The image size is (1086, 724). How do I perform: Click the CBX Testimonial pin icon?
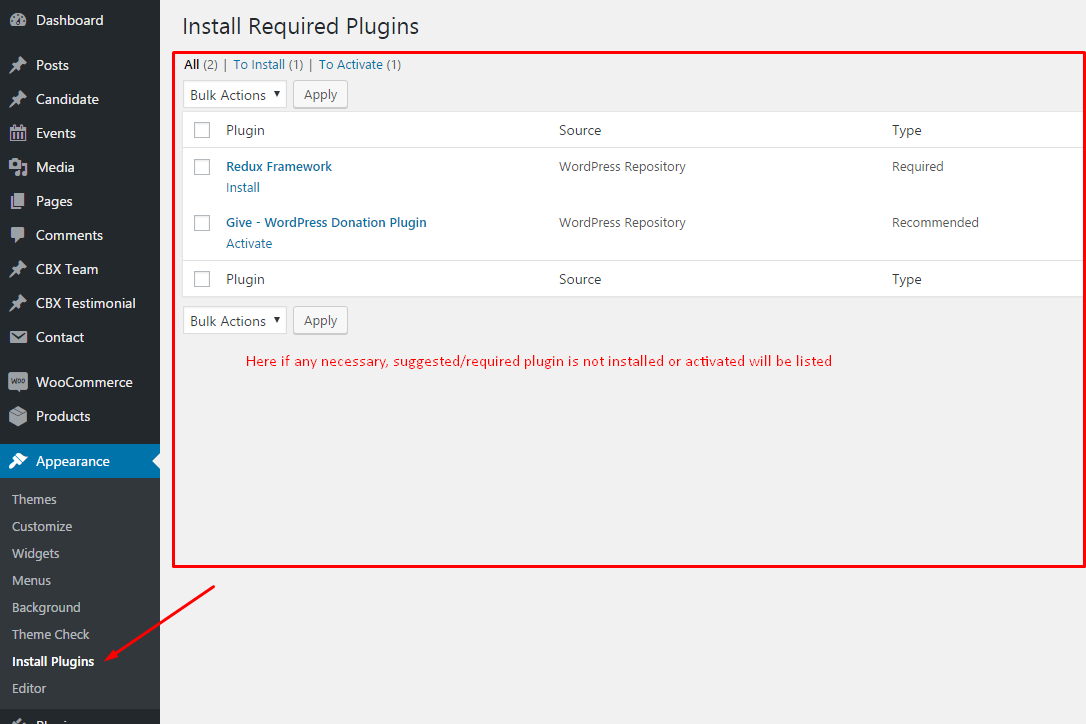coord(18,303)
